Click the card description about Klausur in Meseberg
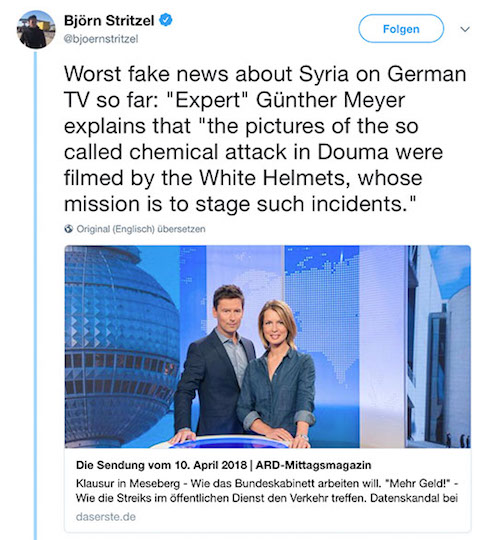 (267, 491)
